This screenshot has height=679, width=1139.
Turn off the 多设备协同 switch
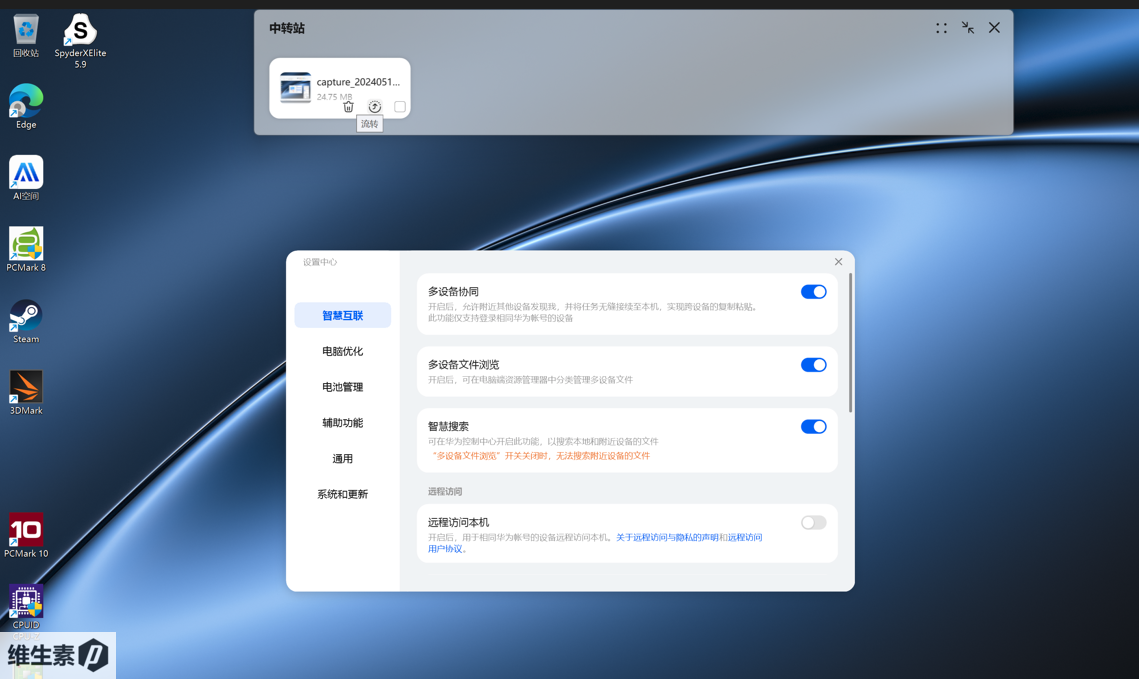click(813, 292)
